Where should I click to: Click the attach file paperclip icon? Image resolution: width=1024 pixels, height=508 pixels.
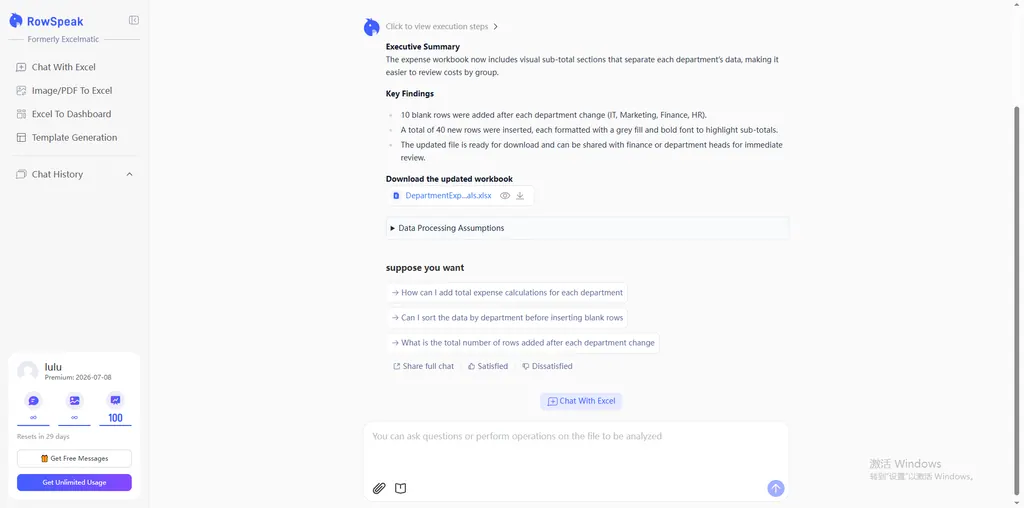[x=379, y=489]
